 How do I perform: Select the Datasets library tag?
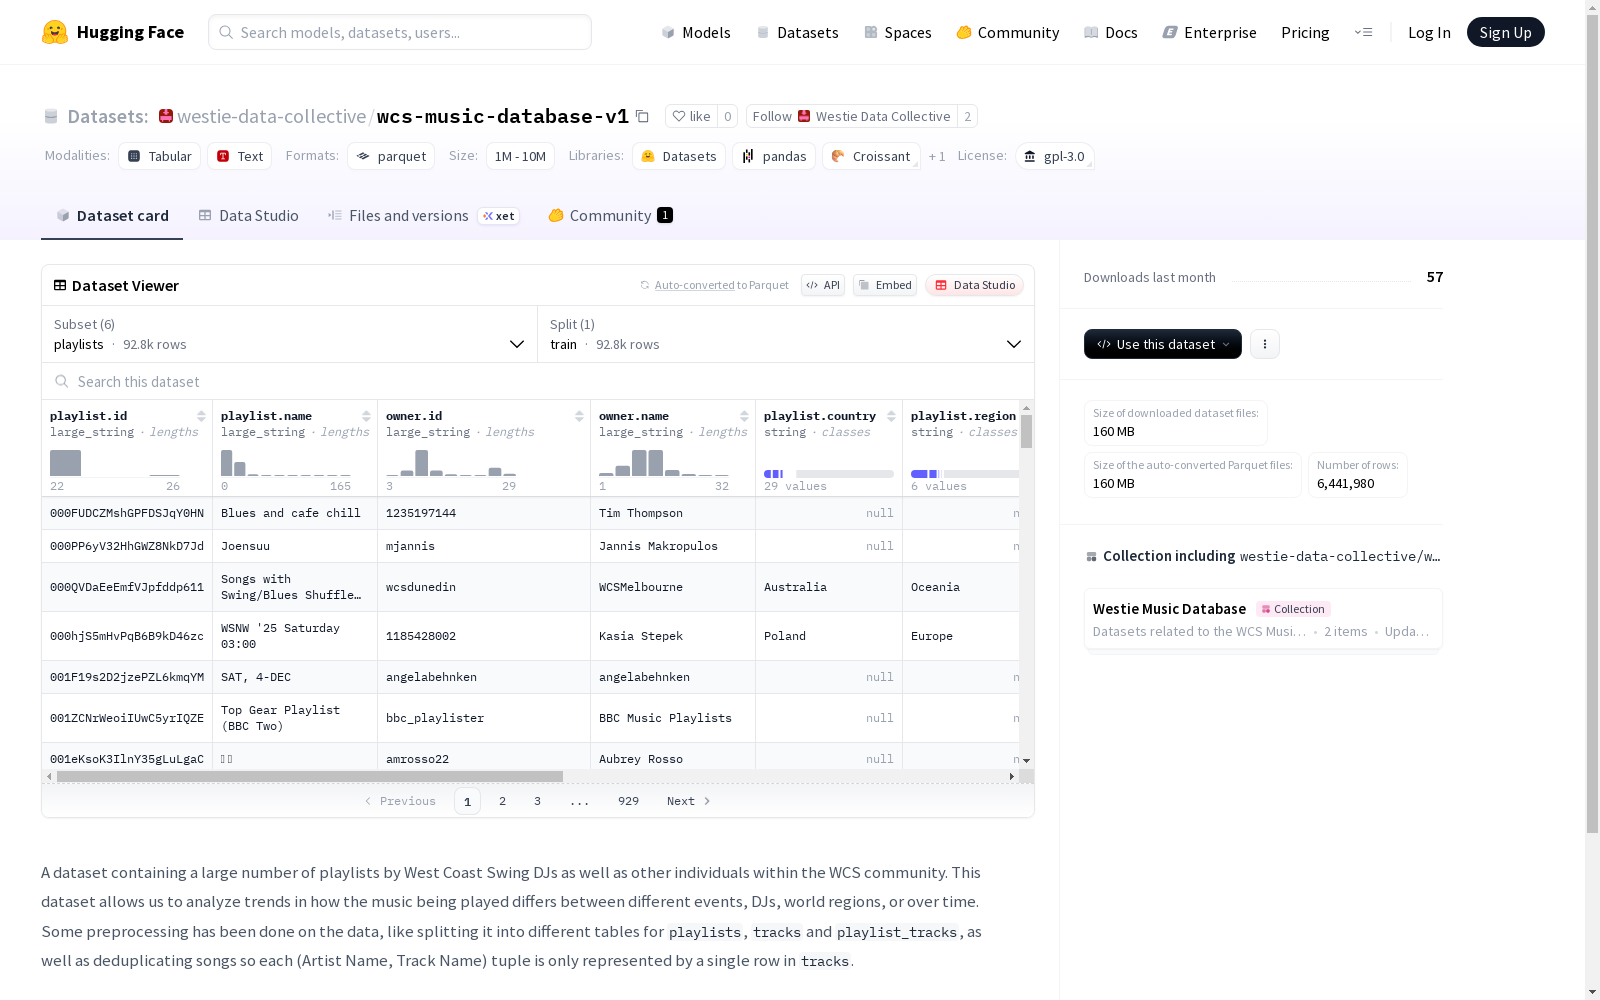(679, 156)
